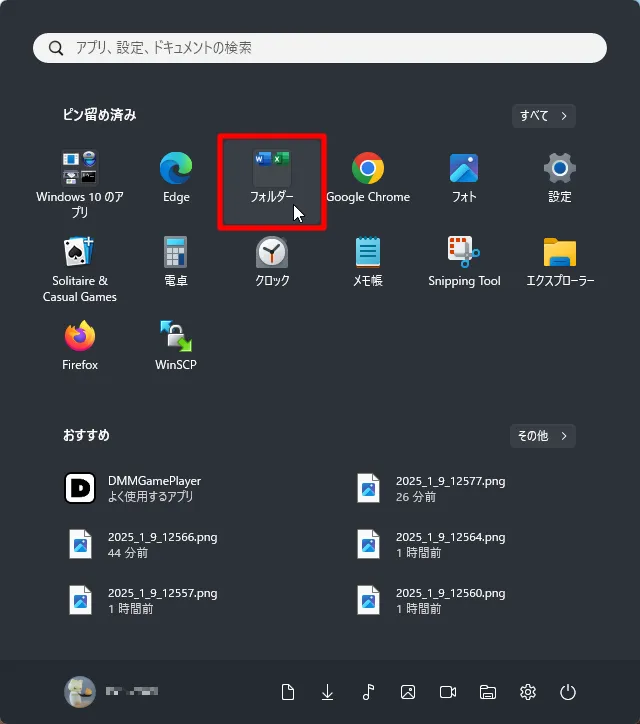
Task: Launch WinSCP
Action: click(176, 346)
